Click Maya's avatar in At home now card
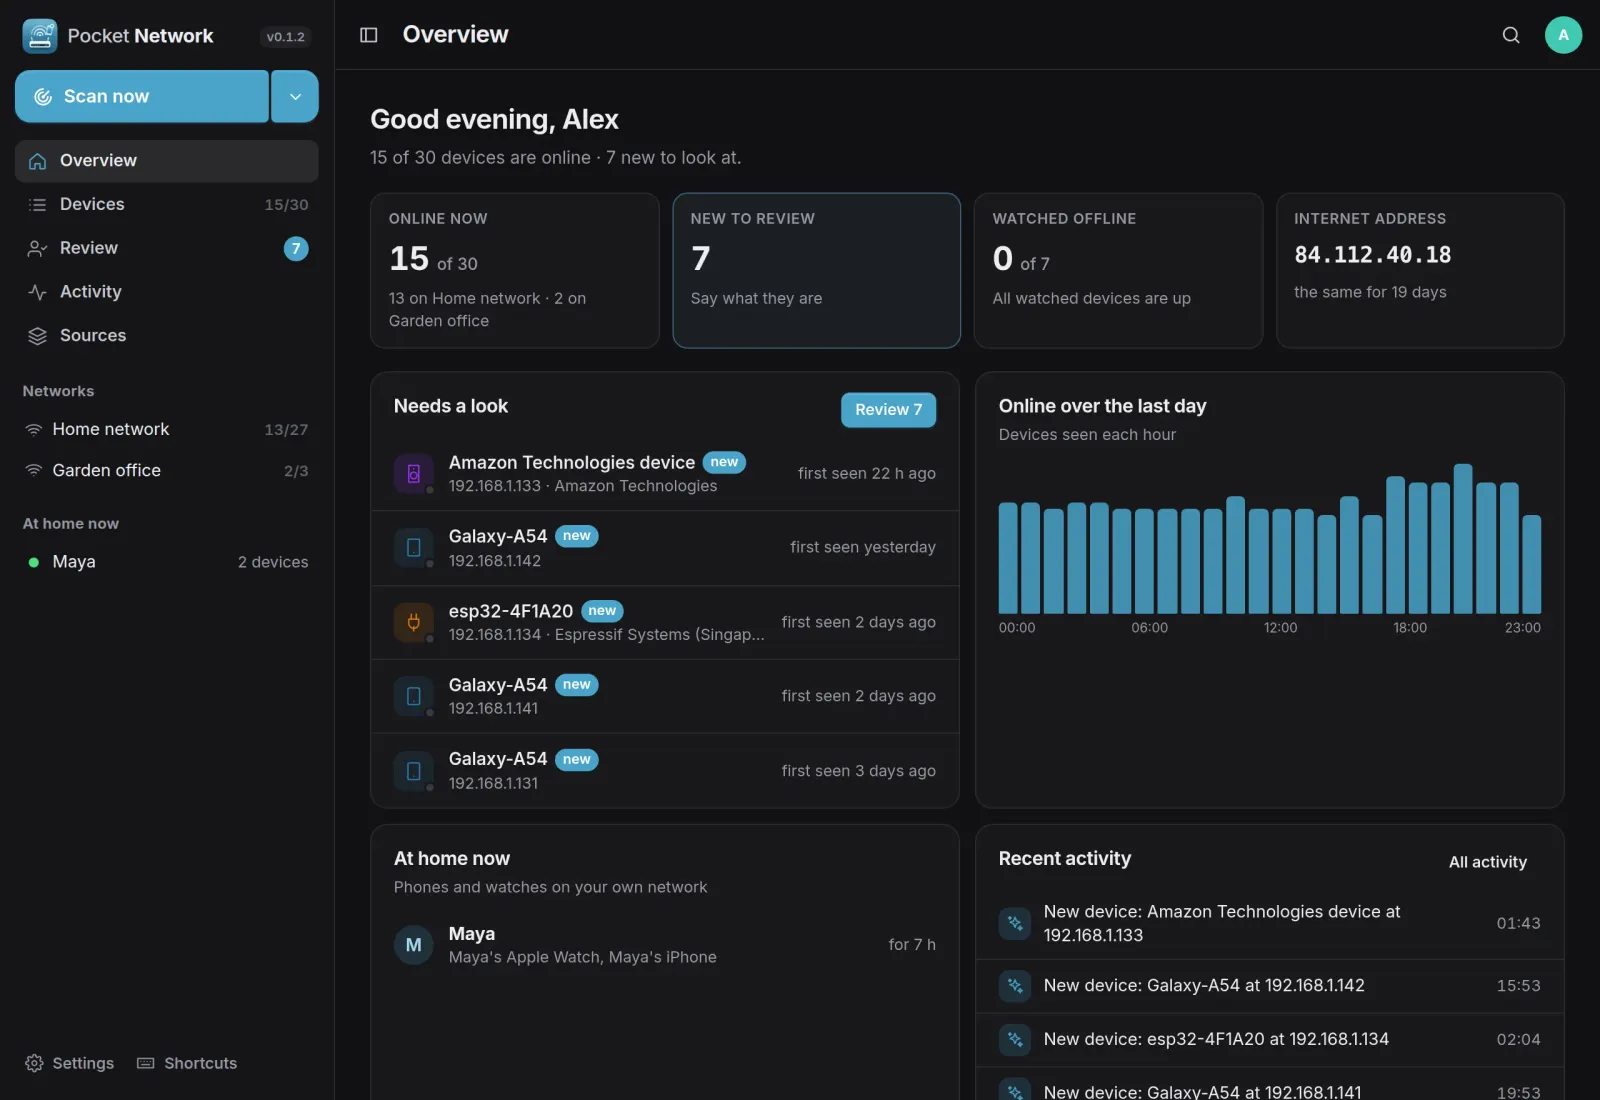 414,945
